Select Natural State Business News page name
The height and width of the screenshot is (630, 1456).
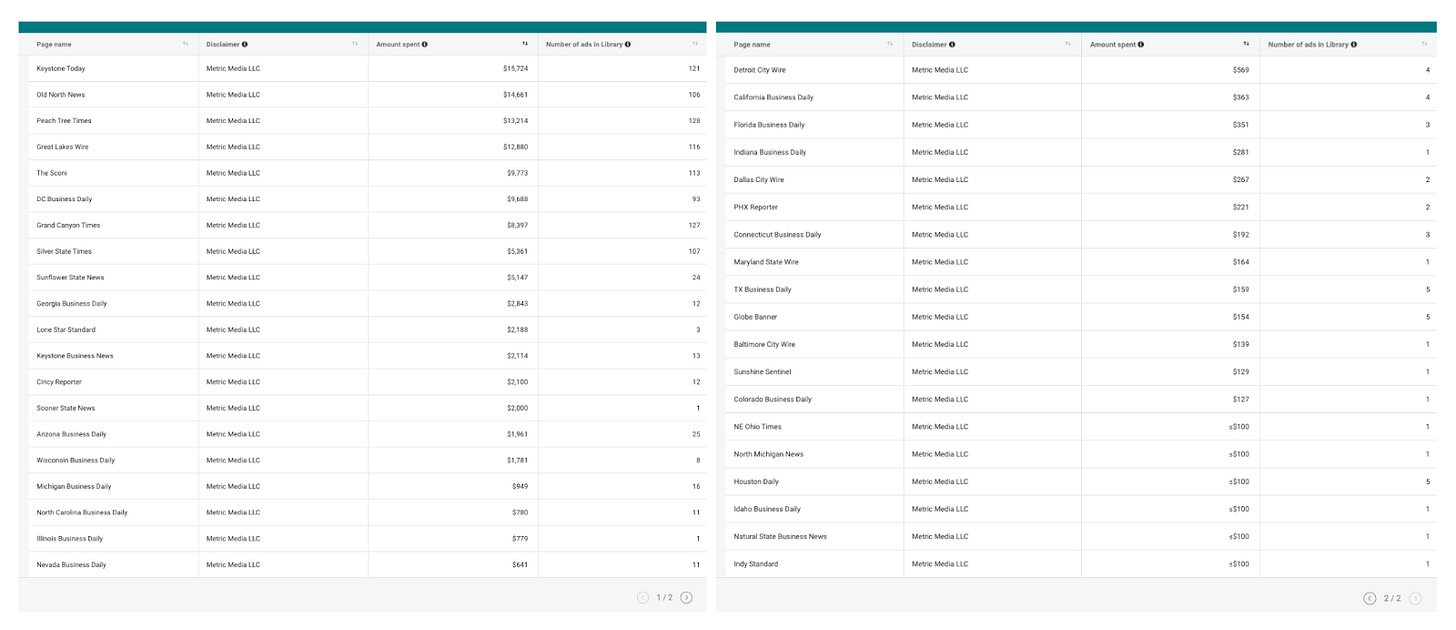[x=780, y=537]
